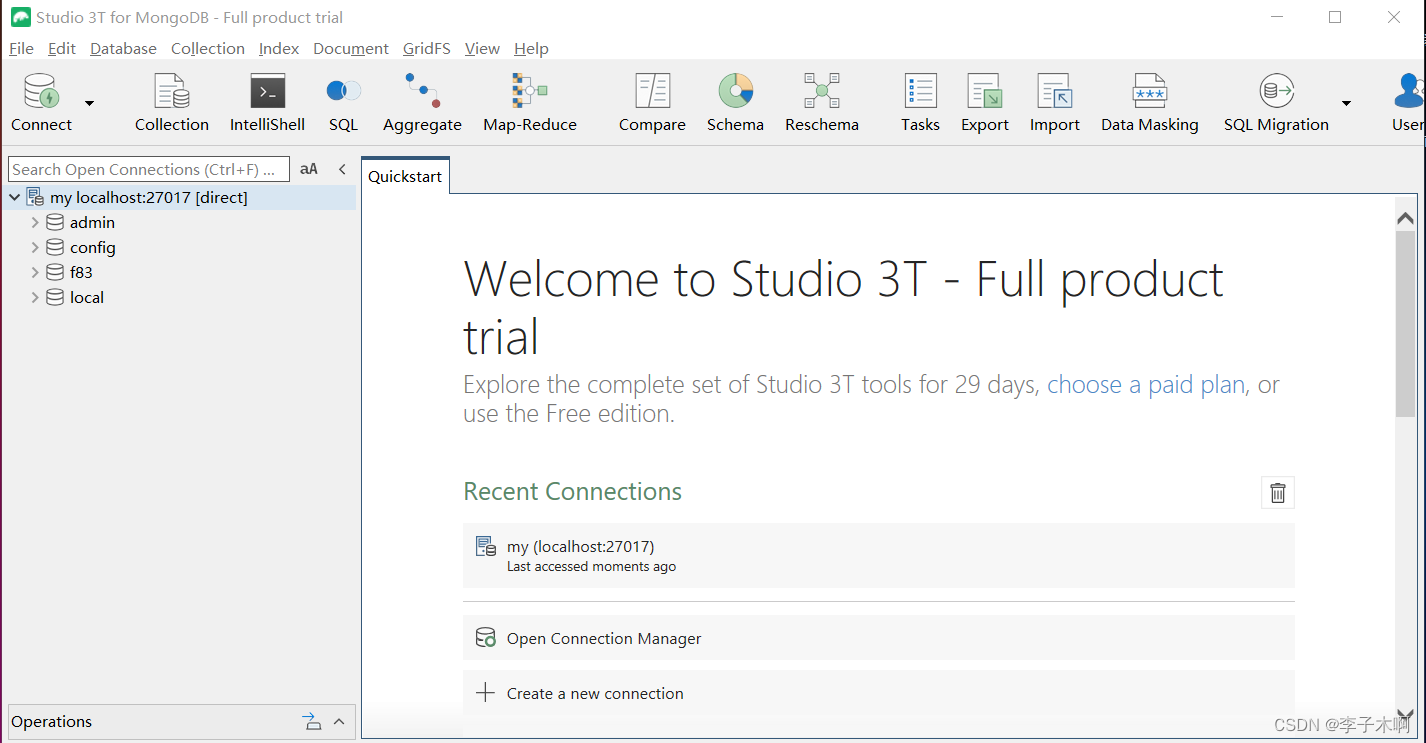Open the Document menu

[351, 48]
